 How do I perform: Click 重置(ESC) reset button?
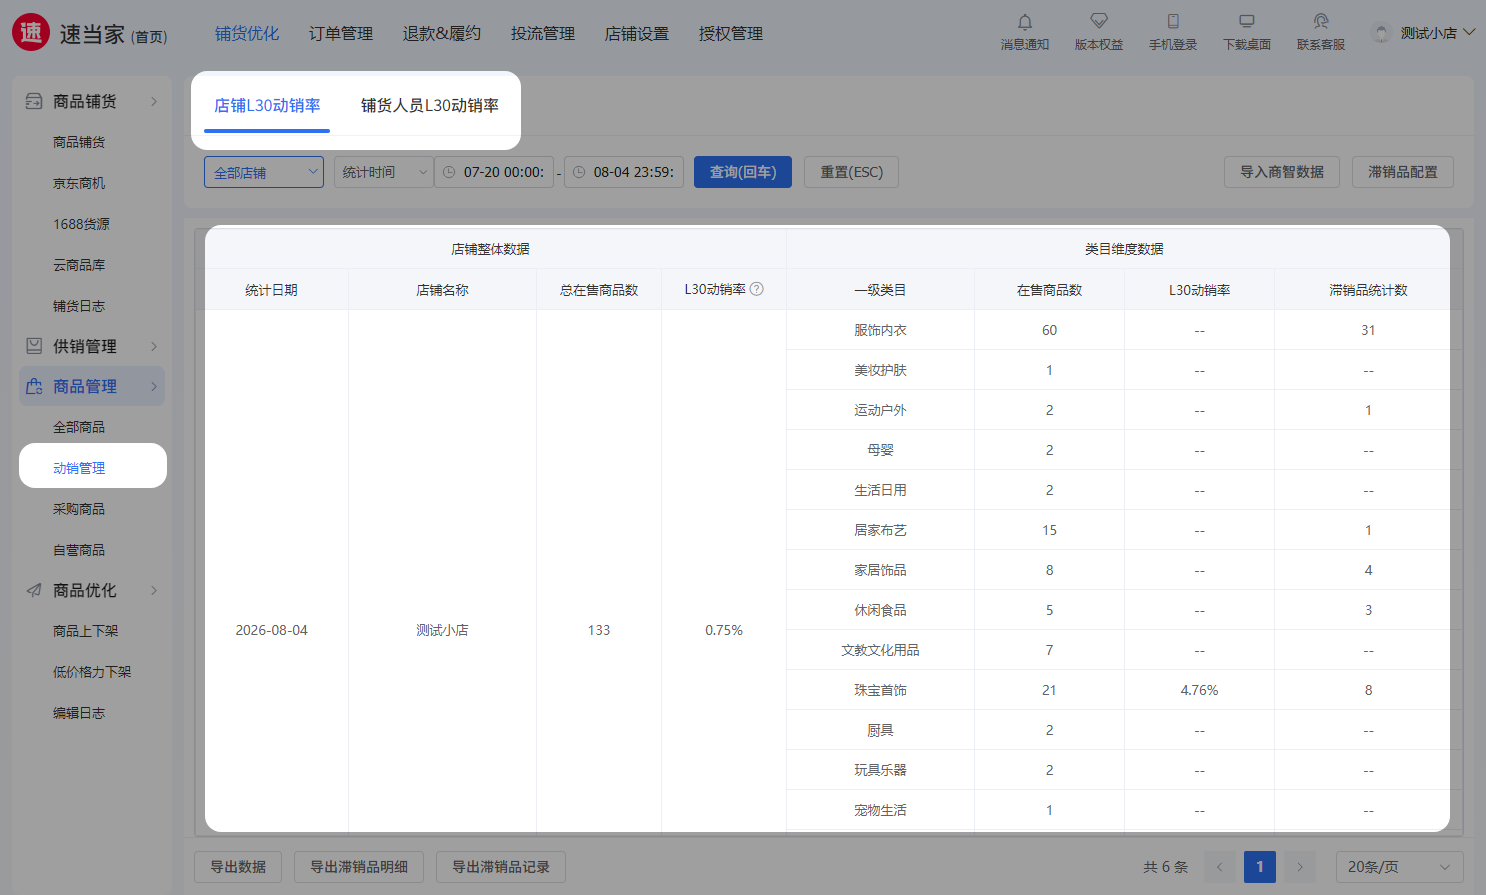click(x=852, y=172)
